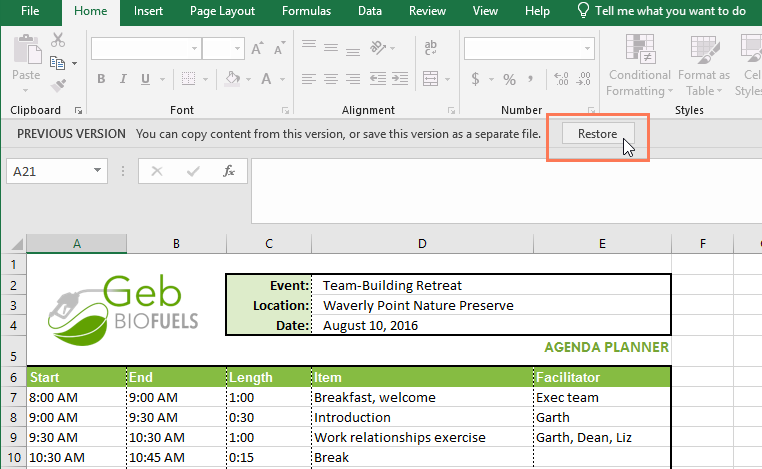Switch to the Formulas tab

pos(306,11)
